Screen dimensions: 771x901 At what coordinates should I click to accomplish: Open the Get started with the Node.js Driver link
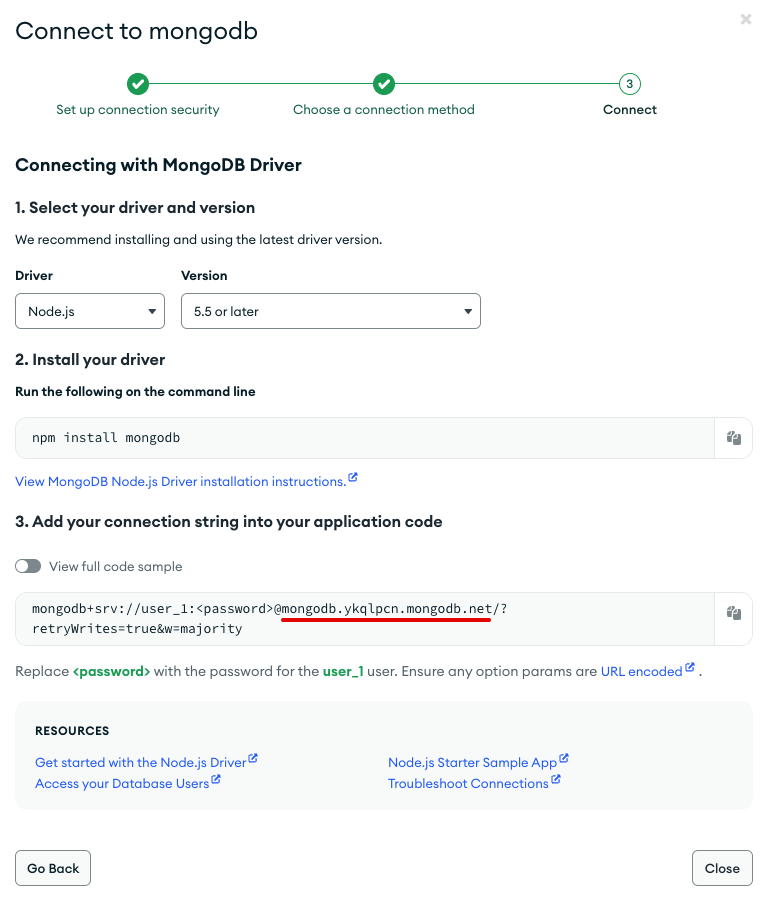click(x=139, y=761)
